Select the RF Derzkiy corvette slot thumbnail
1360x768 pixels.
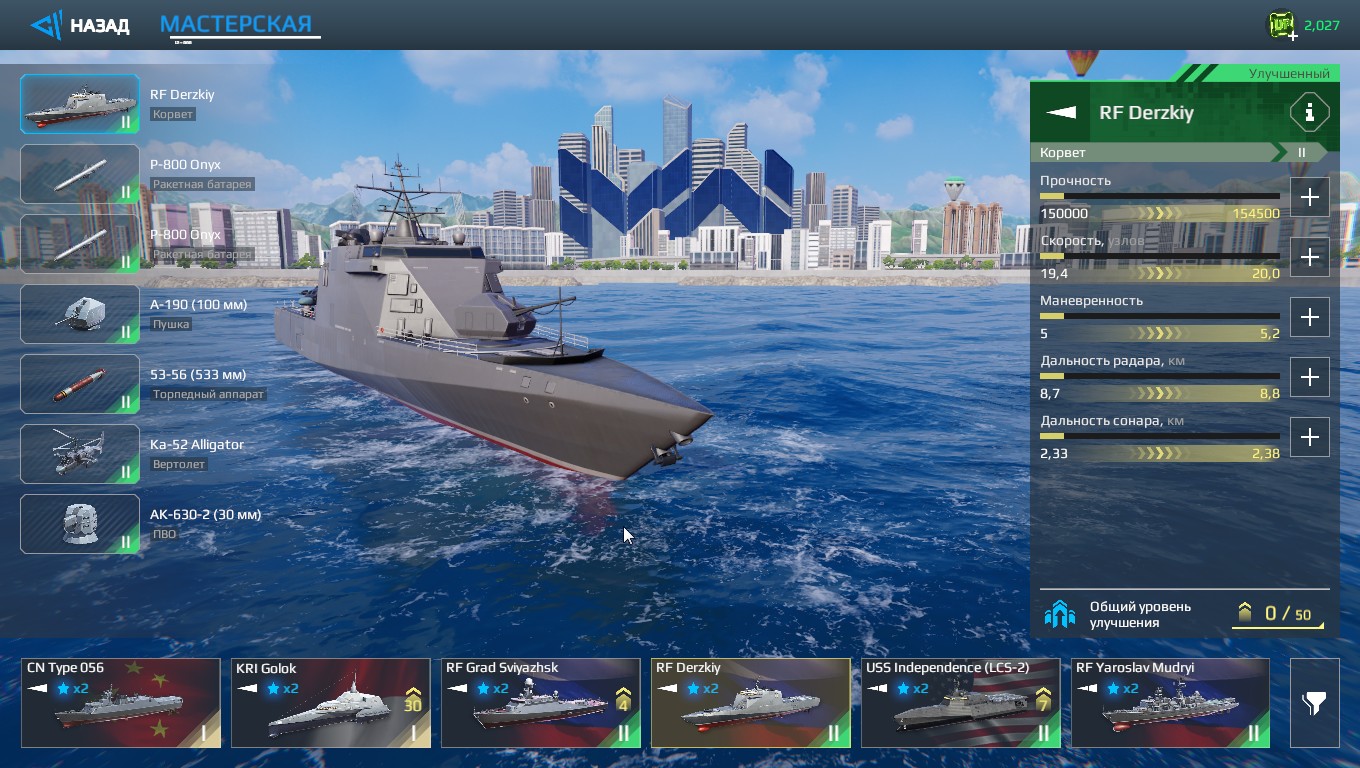[80, 104]
